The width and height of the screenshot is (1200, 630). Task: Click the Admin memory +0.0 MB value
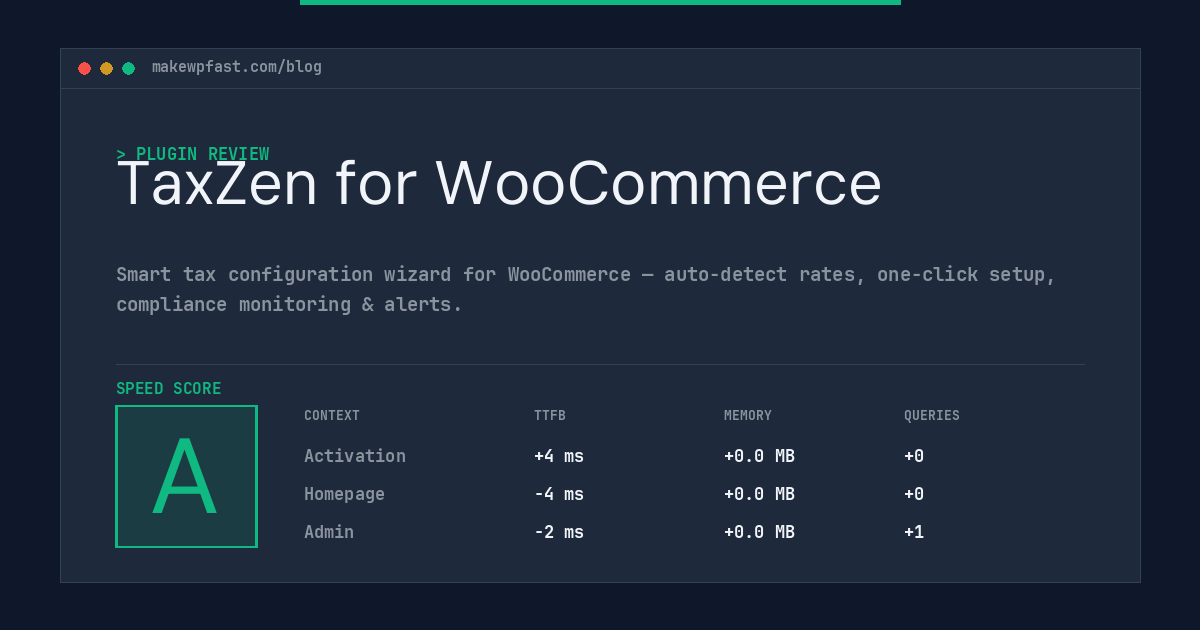click(759, 532)
